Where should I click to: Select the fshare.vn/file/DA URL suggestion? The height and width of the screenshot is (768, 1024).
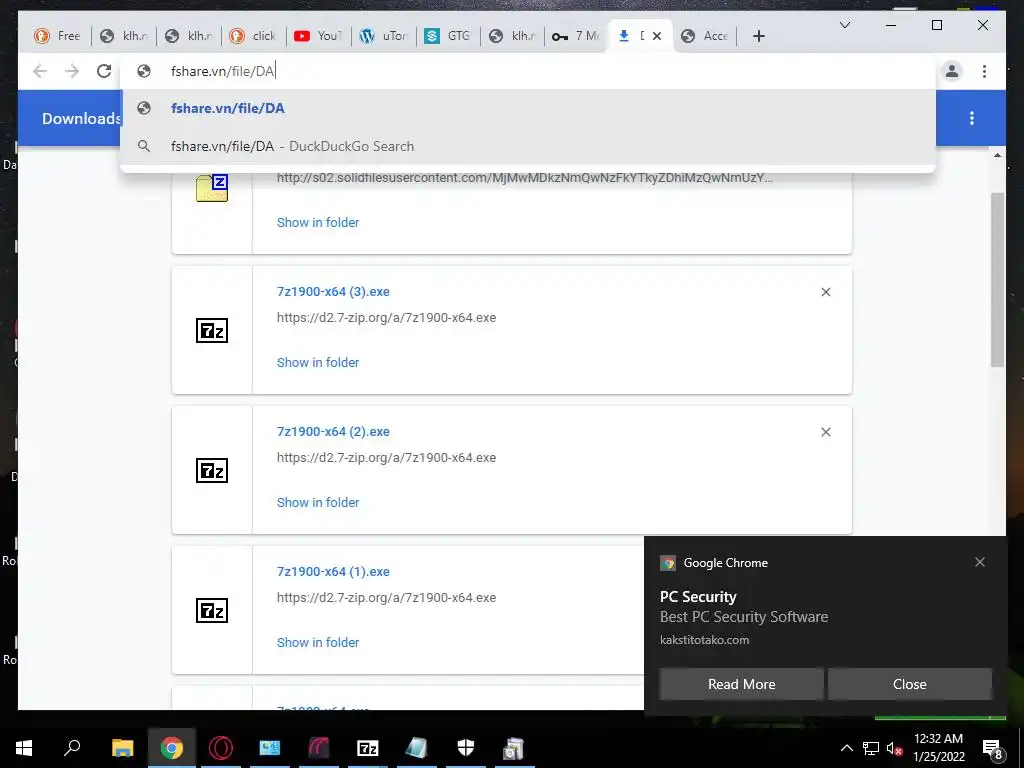tap(528, 108)
